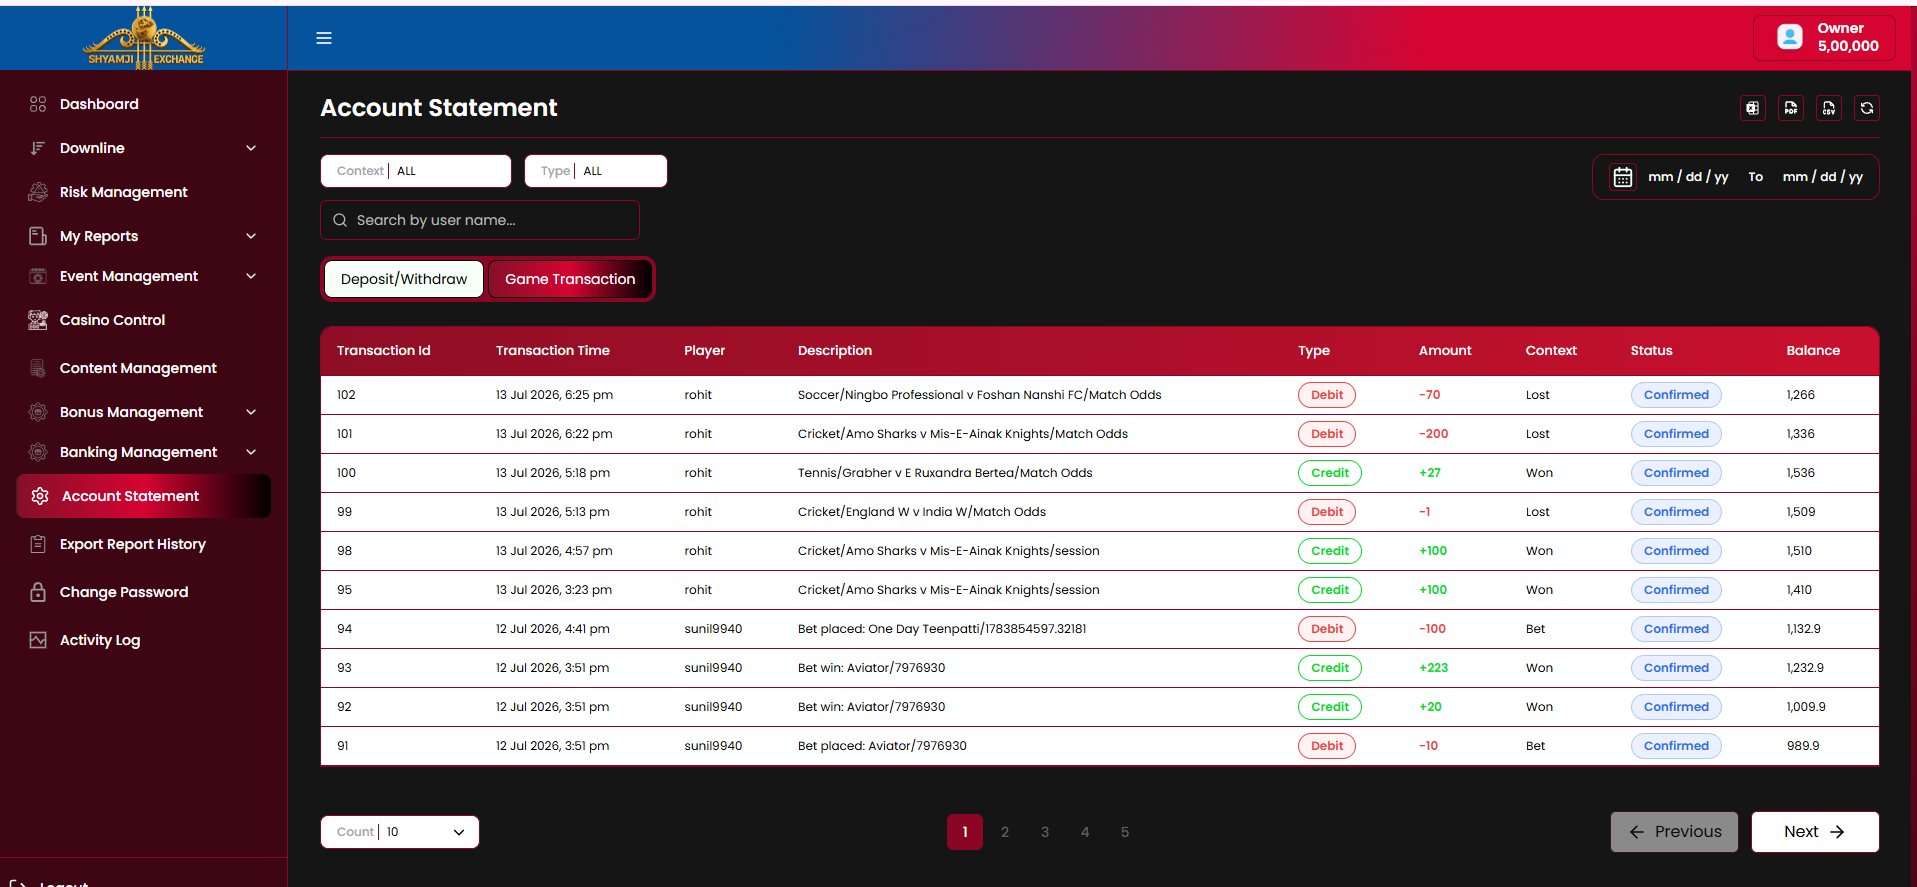Export statement as CSV icon
1917x887 pixels.
click(x=1829, y=108)
